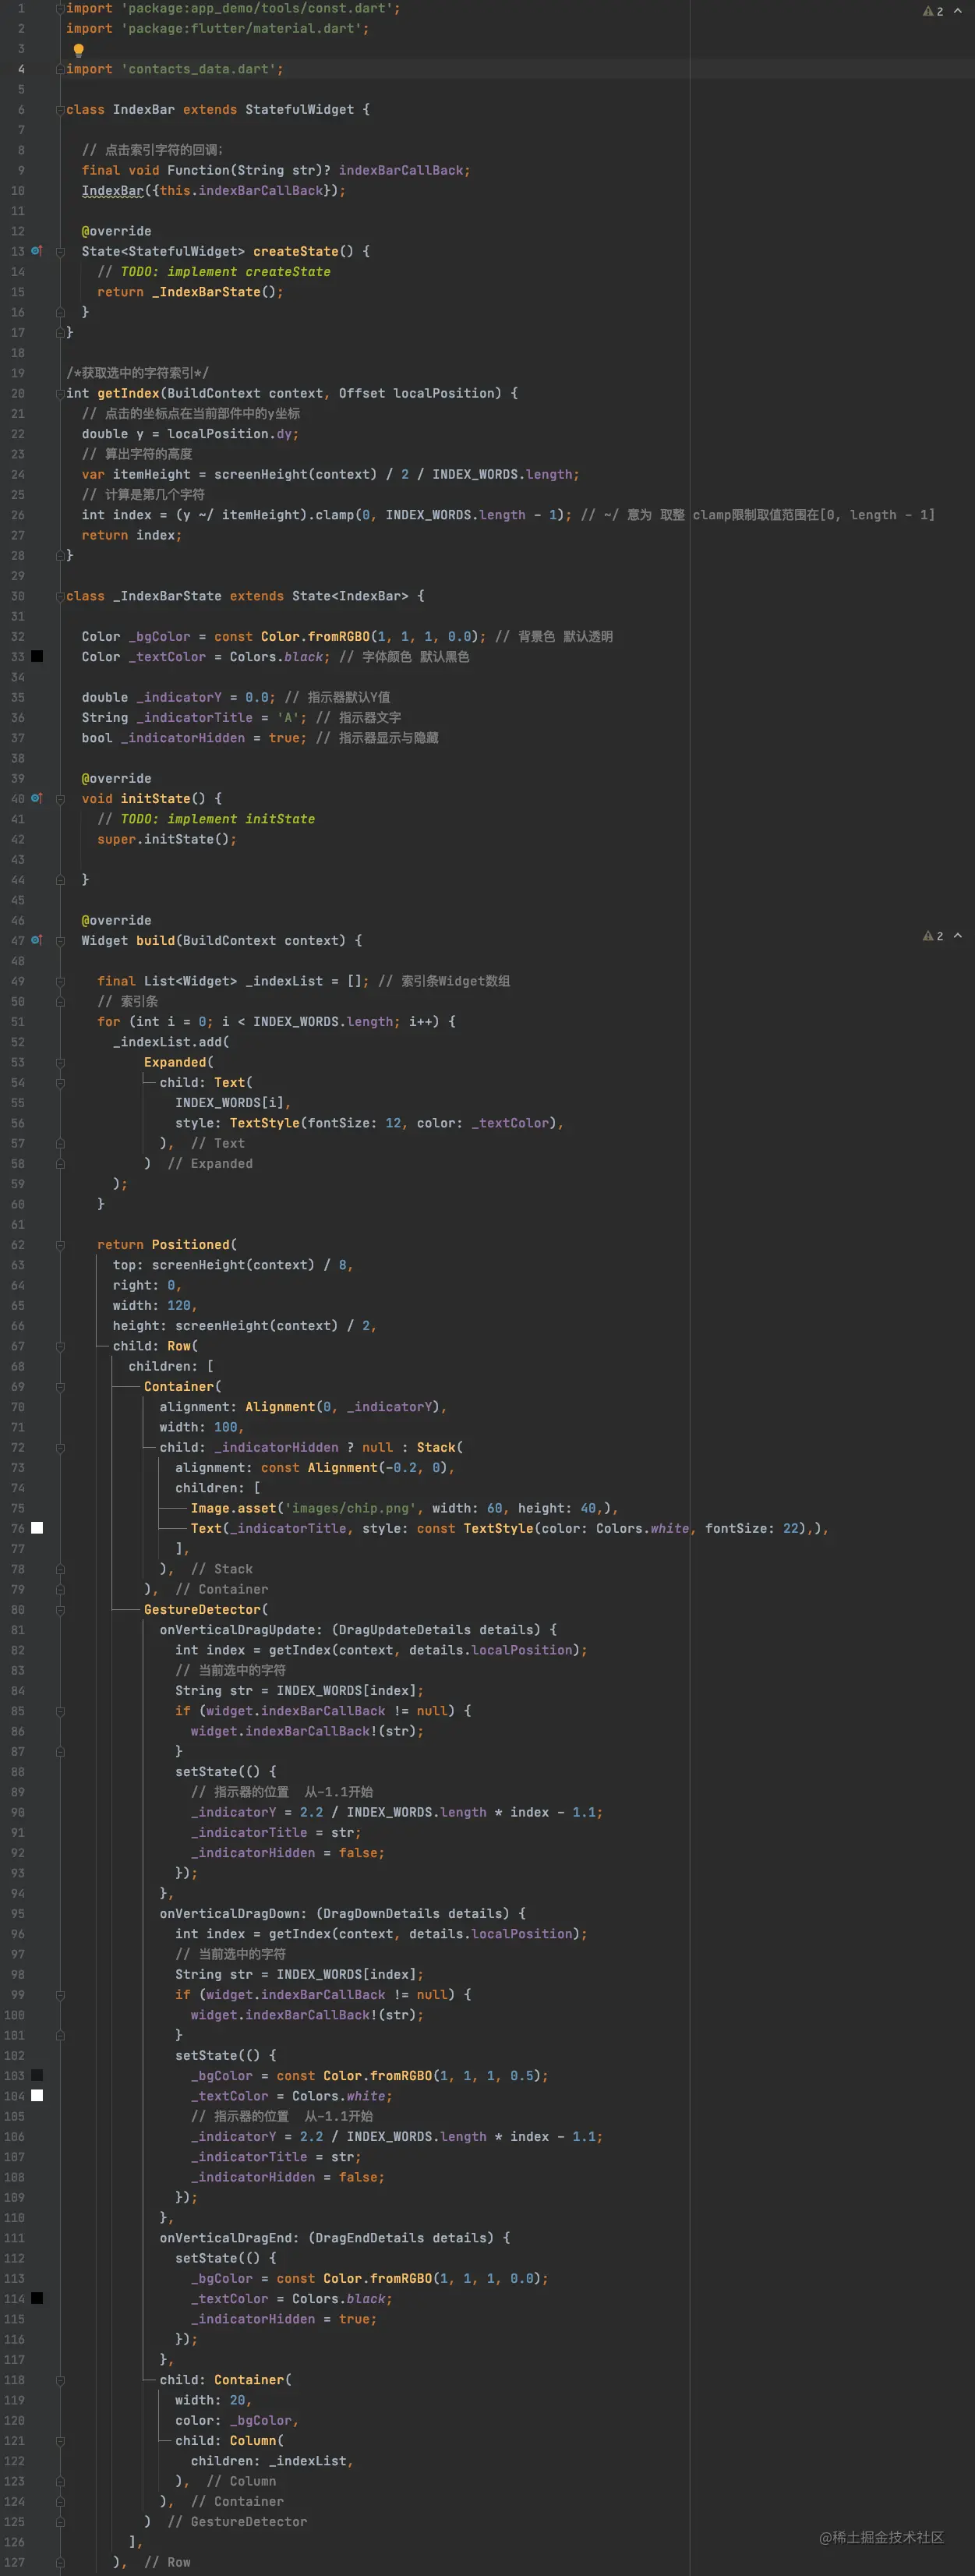Open the gray swatch for fromRGBO 0.5 line

pyautogui.click(x=37, y=2075)
